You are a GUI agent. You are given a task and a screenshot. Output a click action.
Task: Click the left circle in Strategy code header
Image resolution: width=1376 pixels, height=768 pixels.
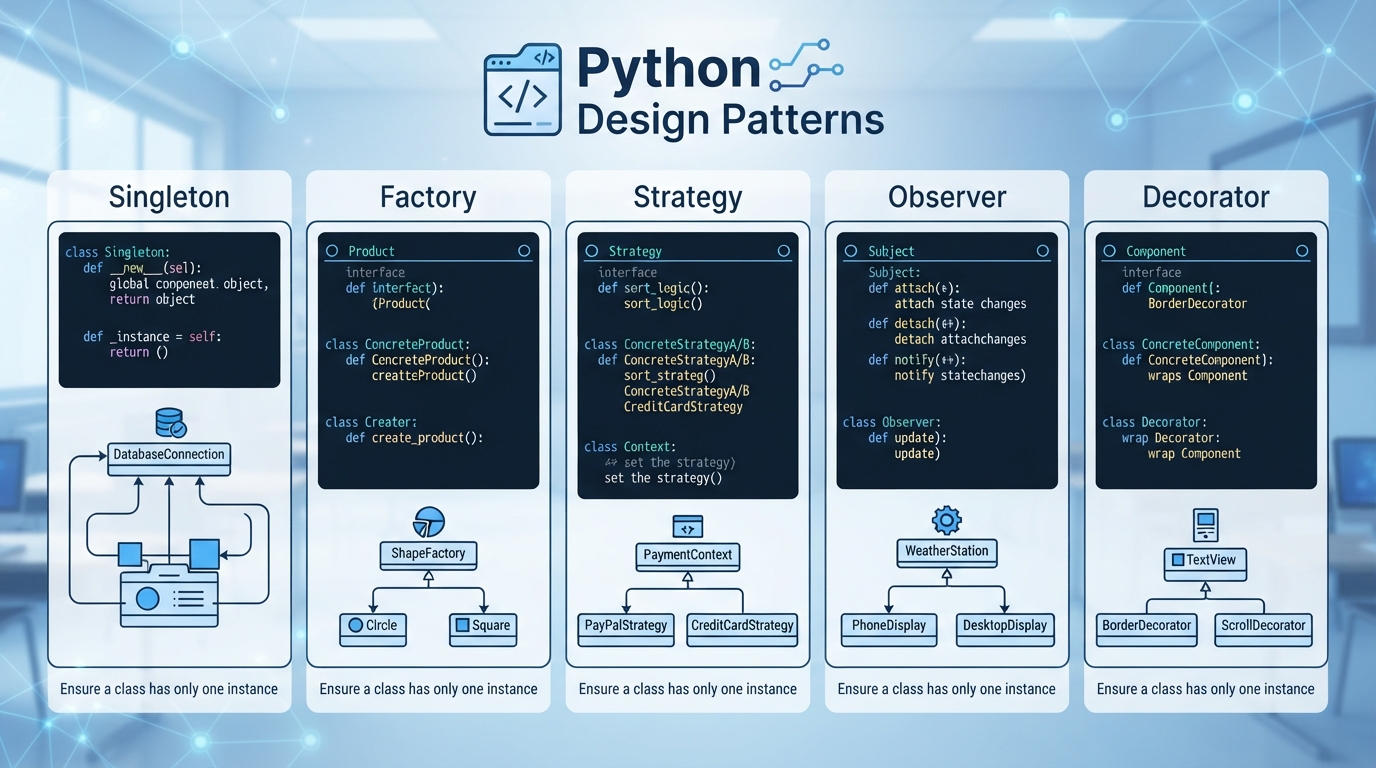pyautogui.click(x=592, y=251)
